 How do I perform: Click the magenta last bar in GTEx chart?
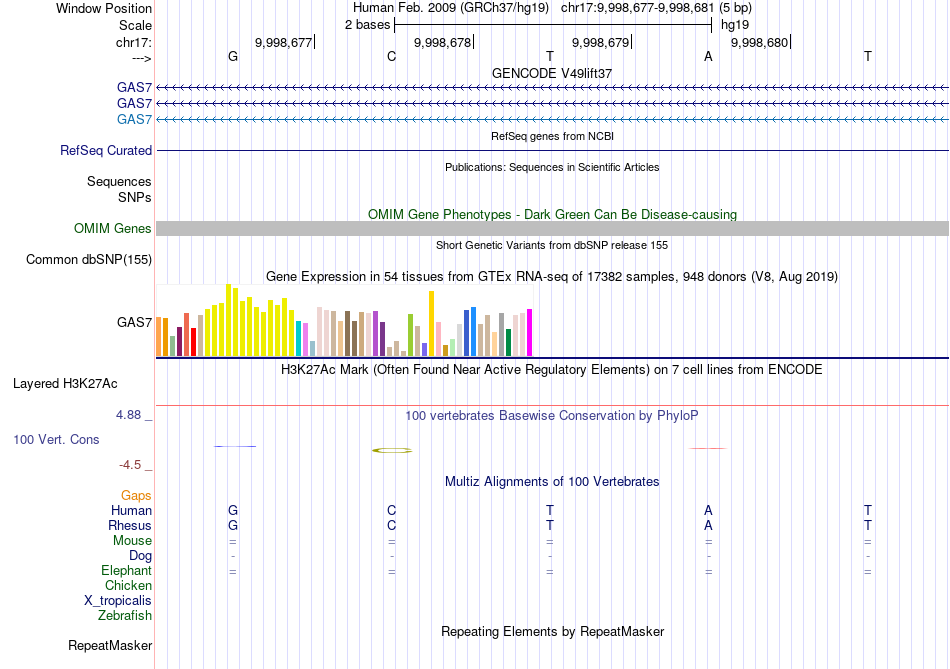click(x=530, y=333)
